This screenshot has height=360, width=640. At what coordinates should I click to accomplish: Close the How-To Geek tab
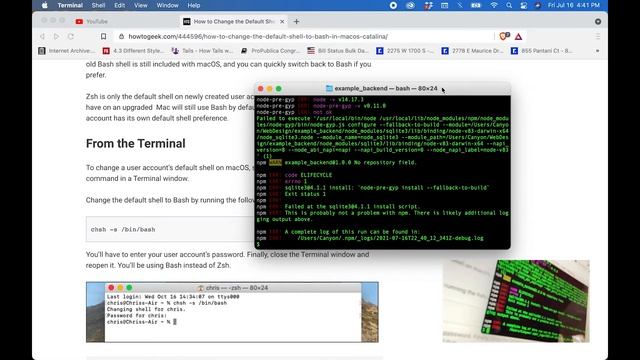[x=282, y=21]
